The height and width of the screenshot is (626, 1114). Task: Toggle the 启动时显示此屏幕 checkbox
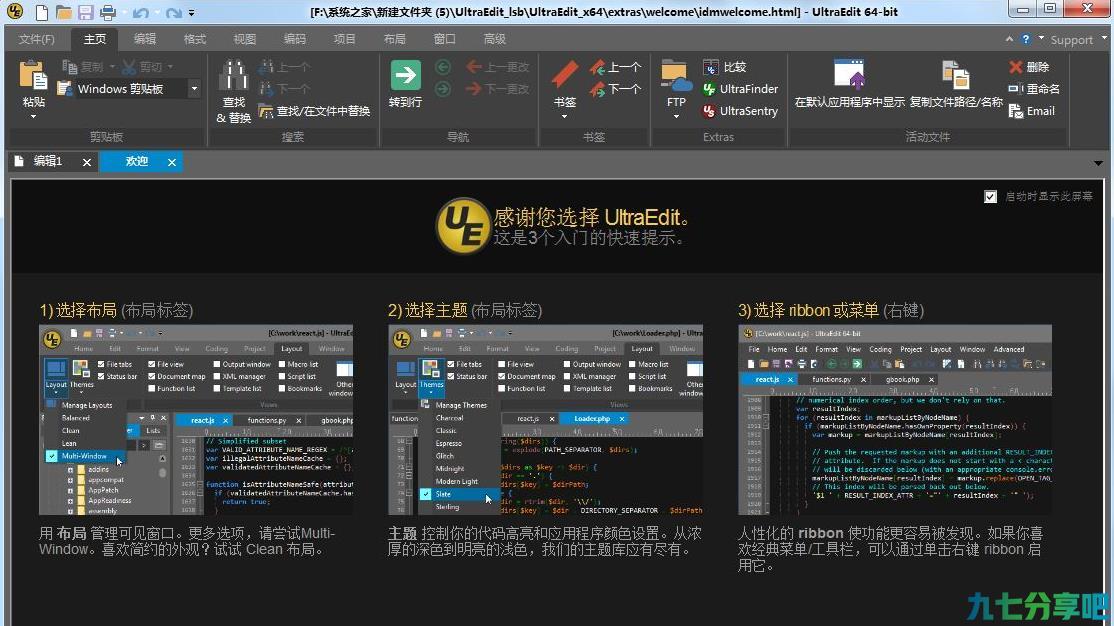tap(990, 197)
